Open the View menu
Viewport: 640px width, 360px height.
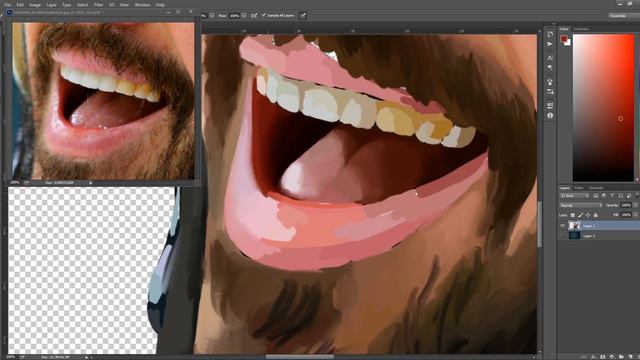tap(124, 5)
